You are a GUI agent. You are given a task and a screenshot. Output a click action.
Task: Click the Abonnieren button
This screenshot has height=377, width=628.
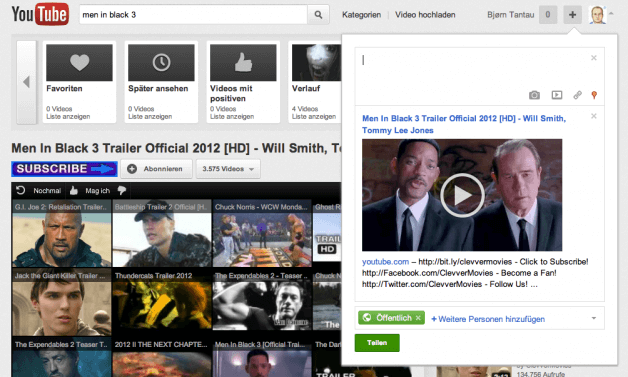coord(157,169)
